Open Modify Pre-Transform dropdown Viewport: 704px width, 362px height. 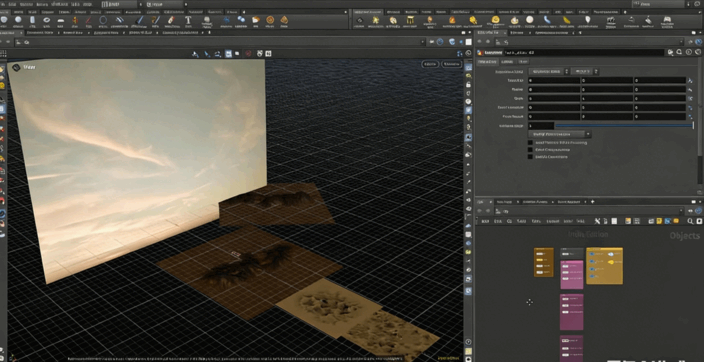point(559,134)
